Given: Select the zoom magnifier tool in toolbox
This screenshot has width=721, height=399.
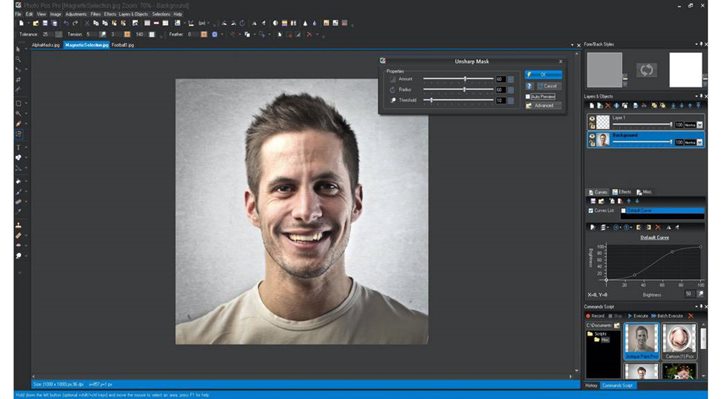Looking at the screenshot, I should (18, 60).
